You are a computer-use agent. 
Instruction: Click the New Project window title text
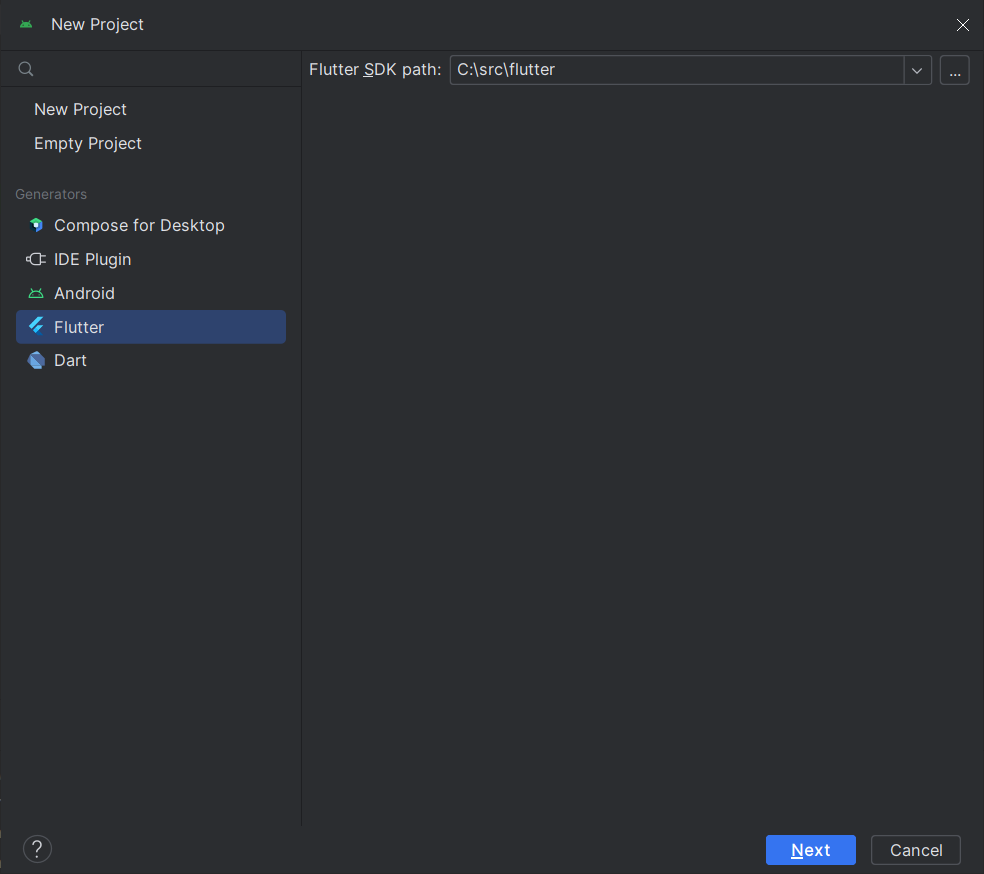click(x=97, y=24)
